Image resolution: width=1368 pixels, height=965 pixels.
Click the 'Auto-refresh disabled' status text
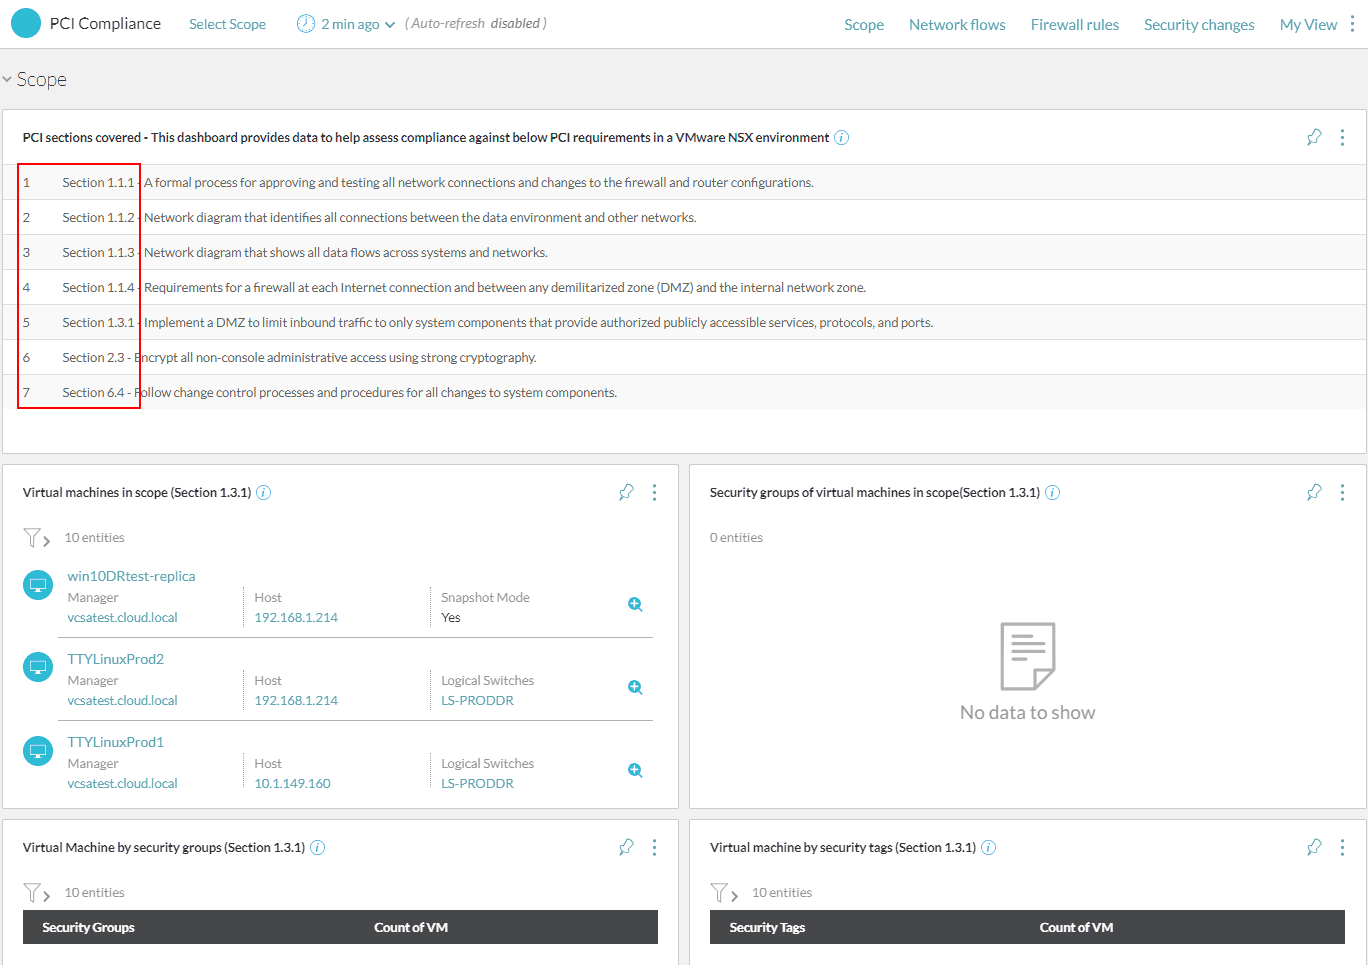click(x=476, y=23)
